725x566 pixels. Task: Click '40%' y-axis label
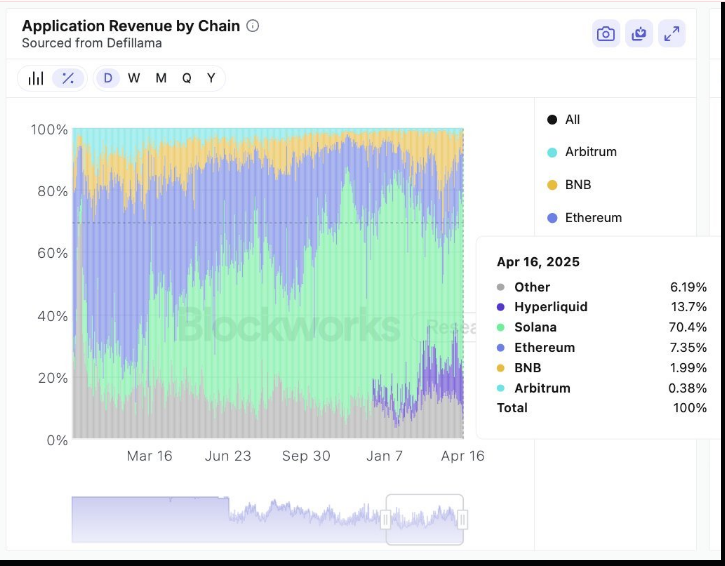click(x=53, y=316)
